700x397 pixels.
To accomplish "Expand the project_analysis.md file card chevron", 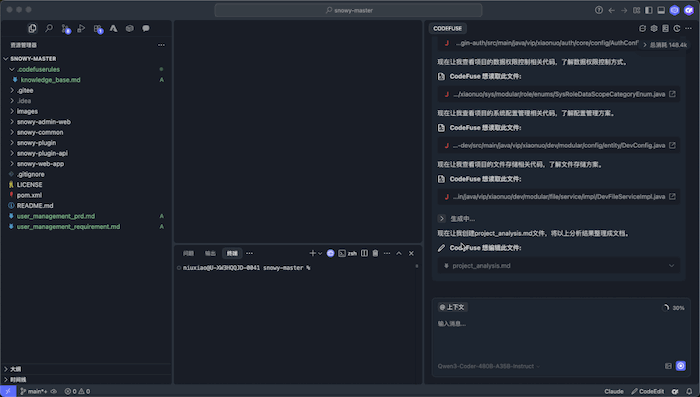I will (671, 266).
